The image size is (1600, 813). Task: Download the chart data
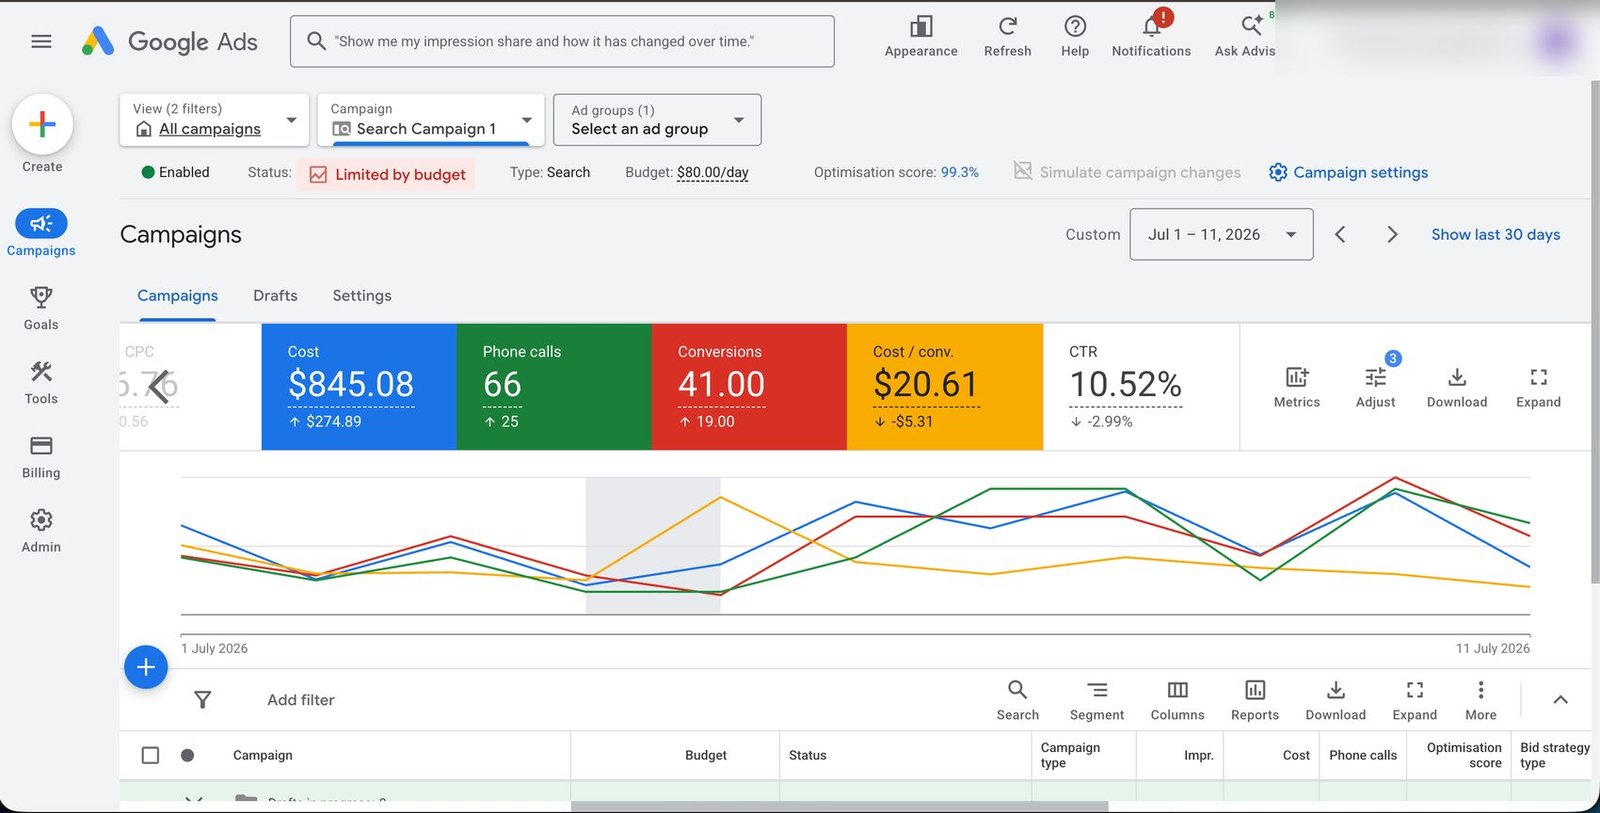pyautogui.click(x=1456, y=387)
